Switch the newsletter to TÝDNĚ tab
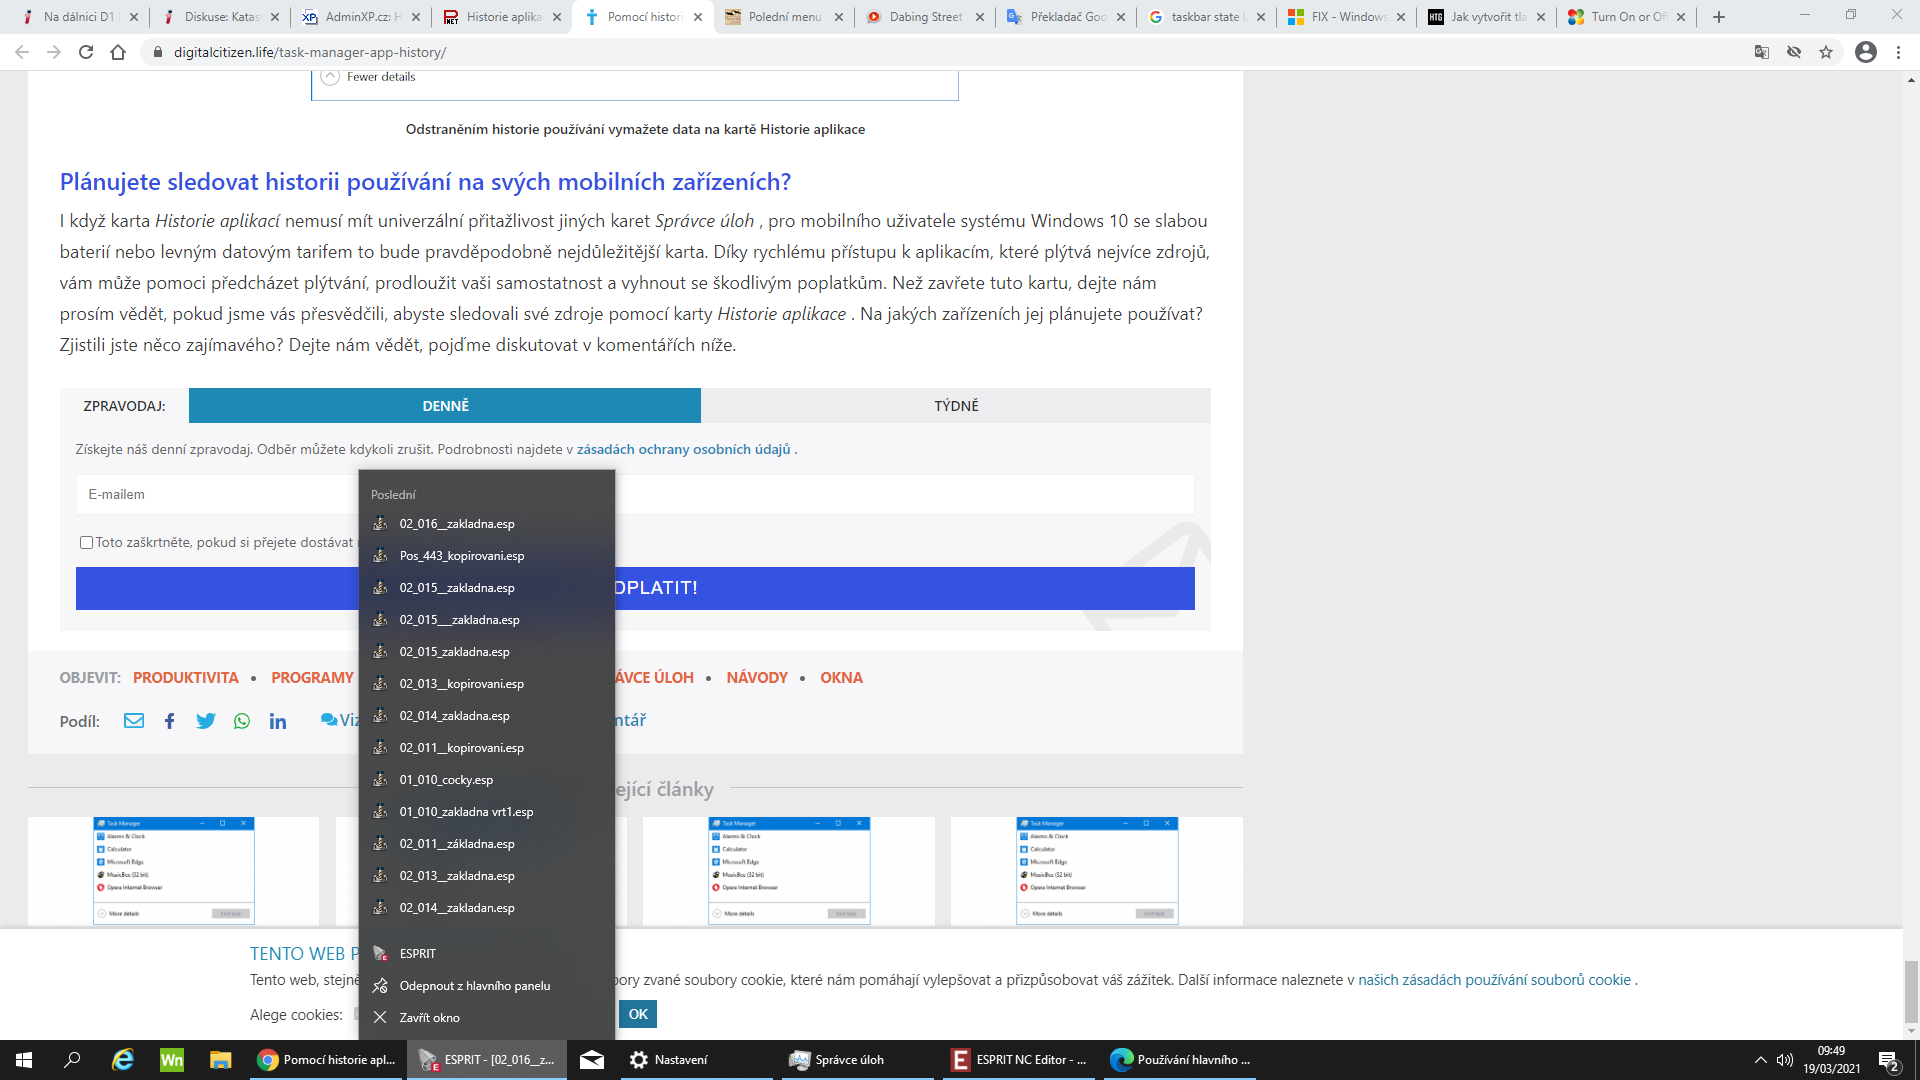This screenshot has width=1920, height=1080. coord(956,406)
